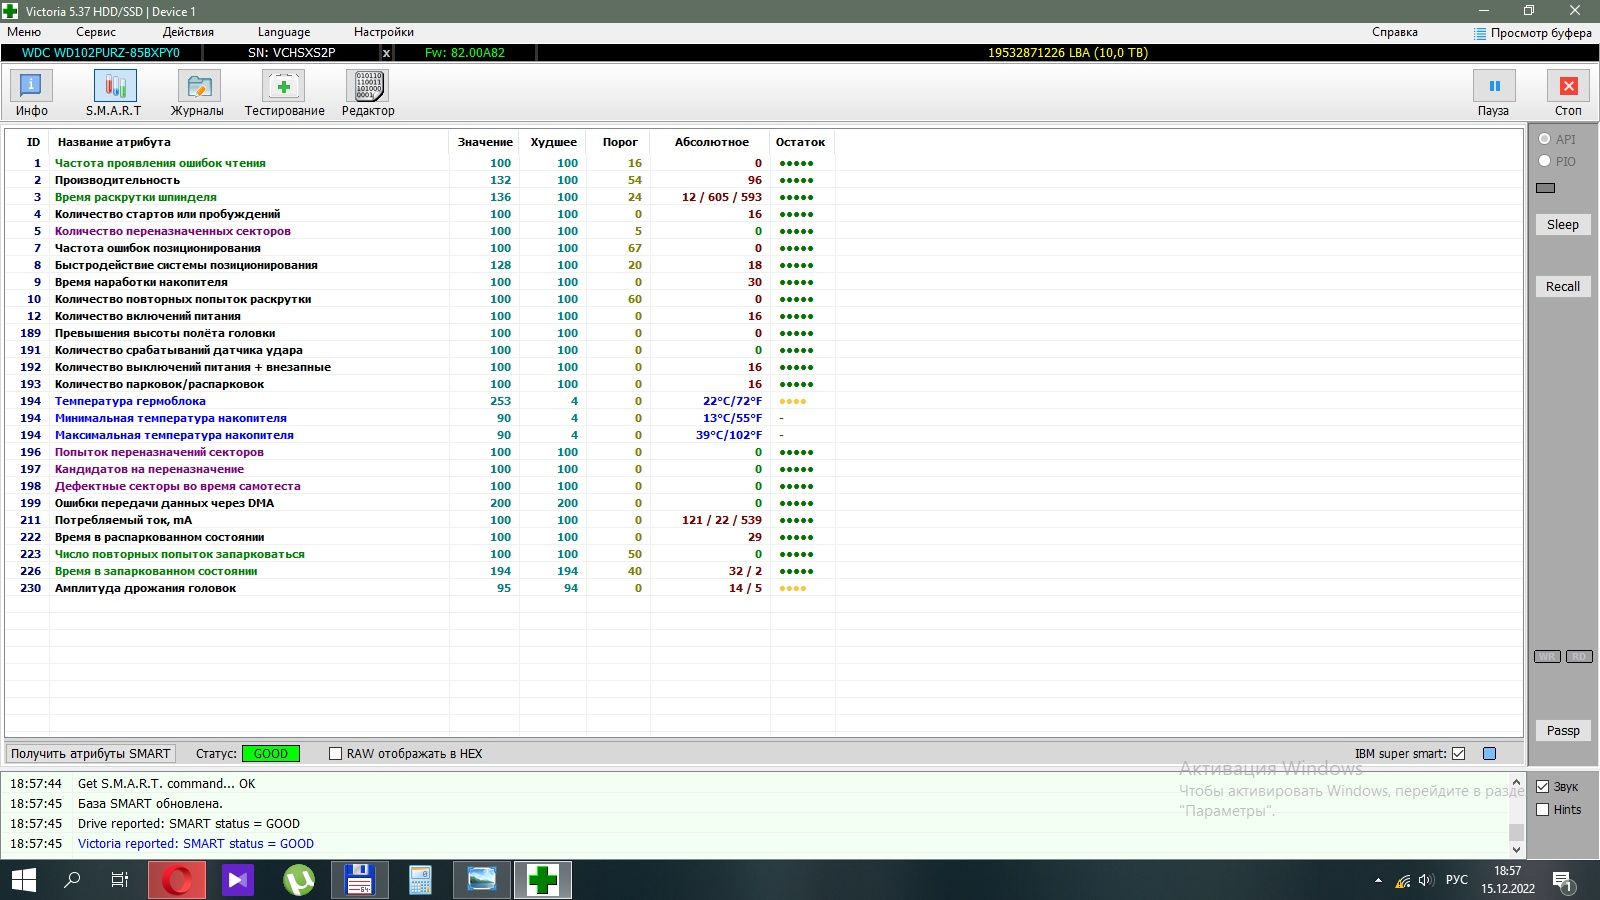Open the Language menu
Viewport: 1600px width, 900px height.
coord(284,32)
